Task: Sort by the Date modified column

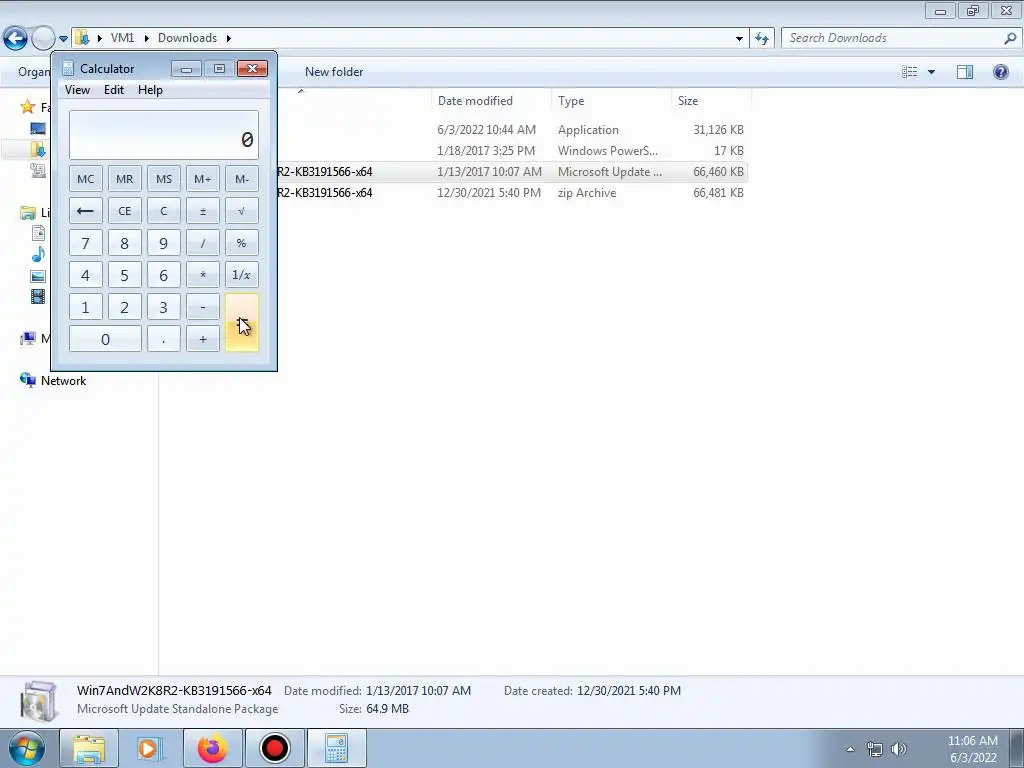Action: point(491,101)
